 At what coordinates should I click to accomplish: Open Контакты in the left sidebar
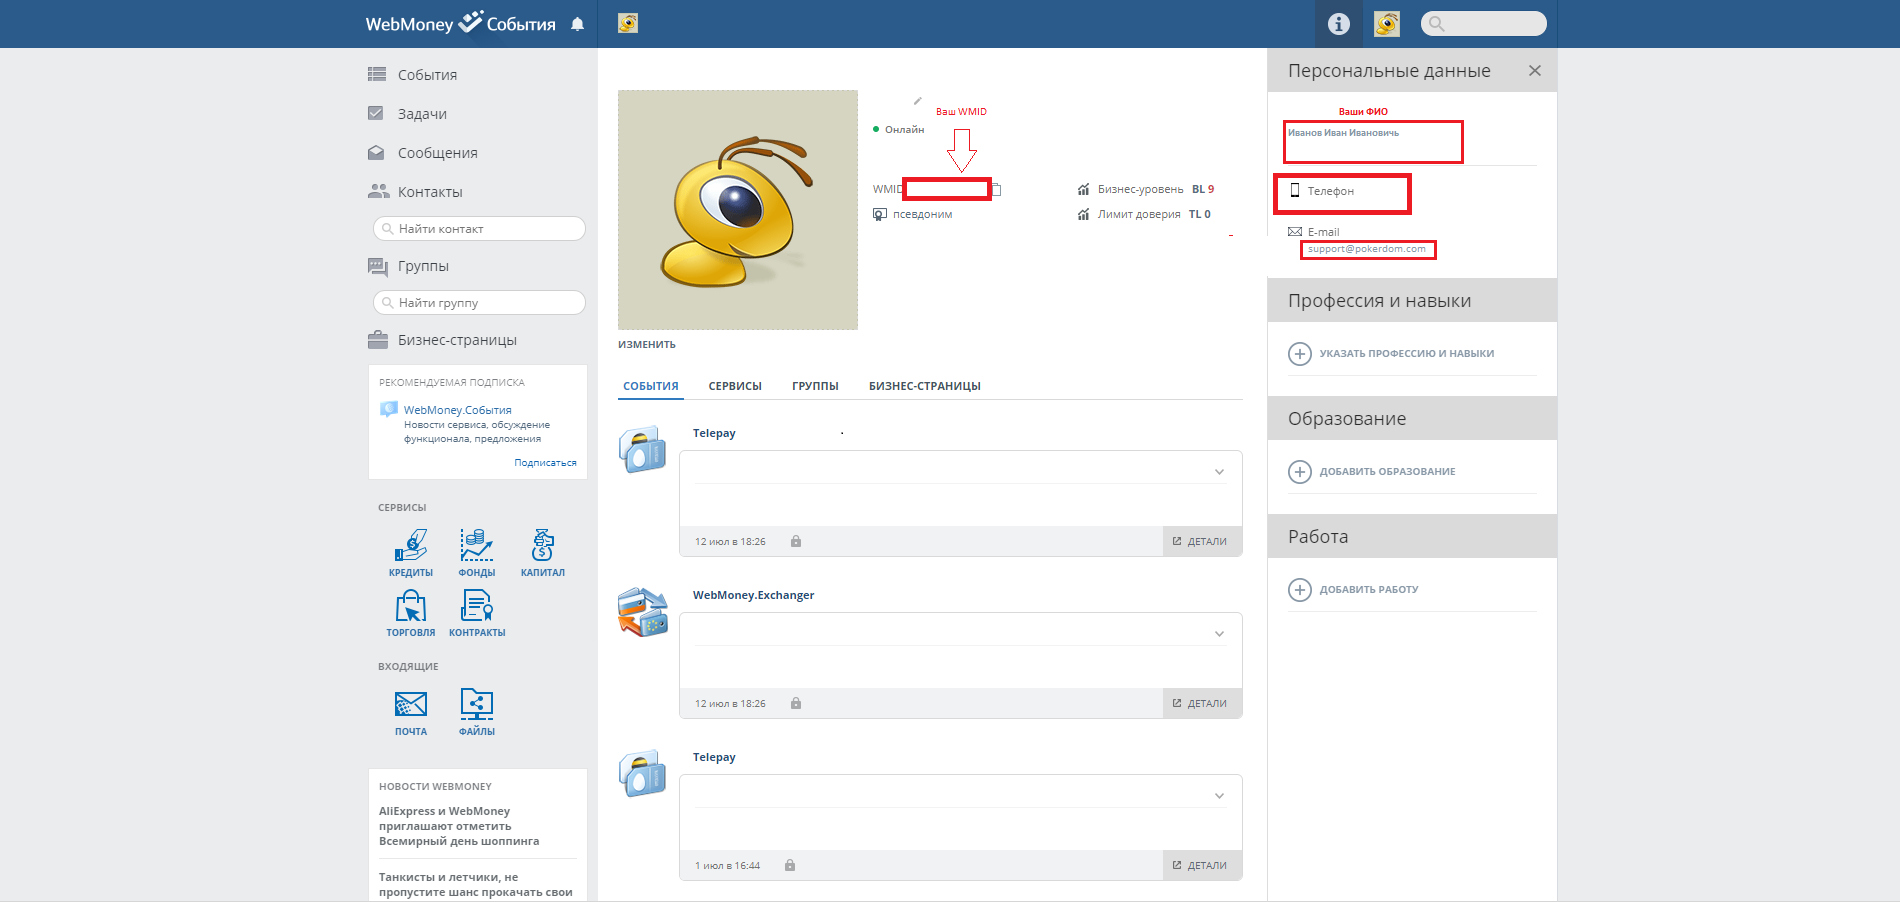click(430, 192)
